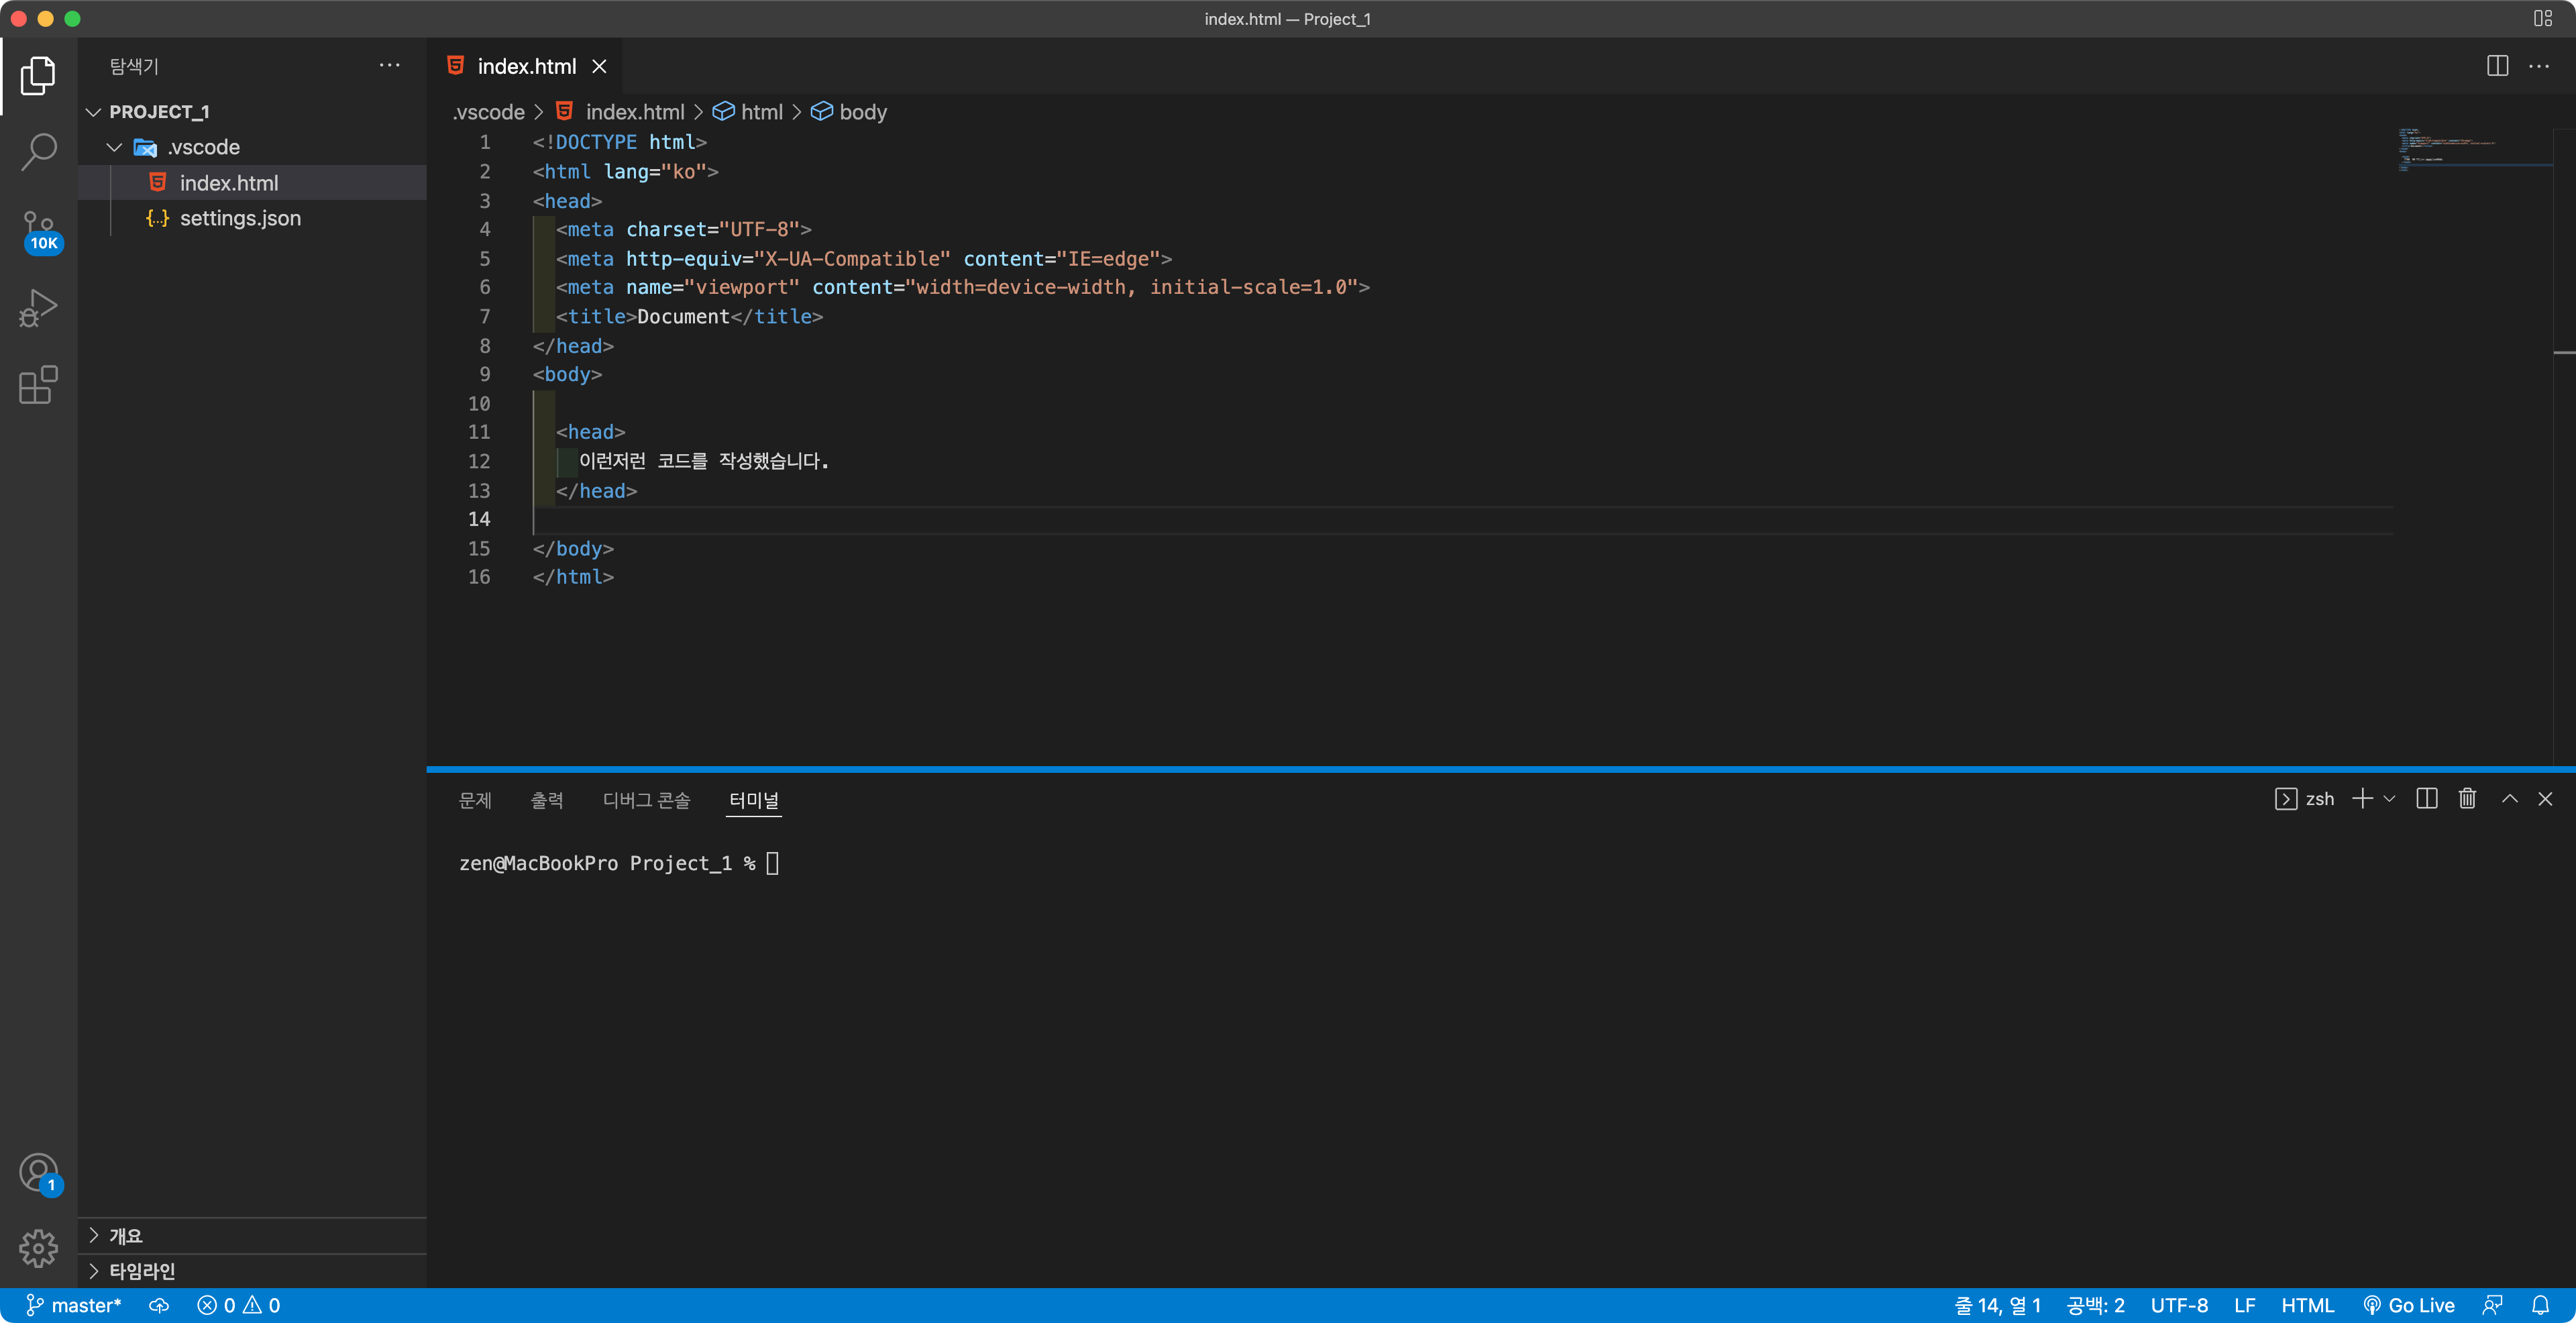Change indentation via 공백: 2
Image resolution: width=2576 pixels, height=1323 pixels.
(x=2095, y=1305)
